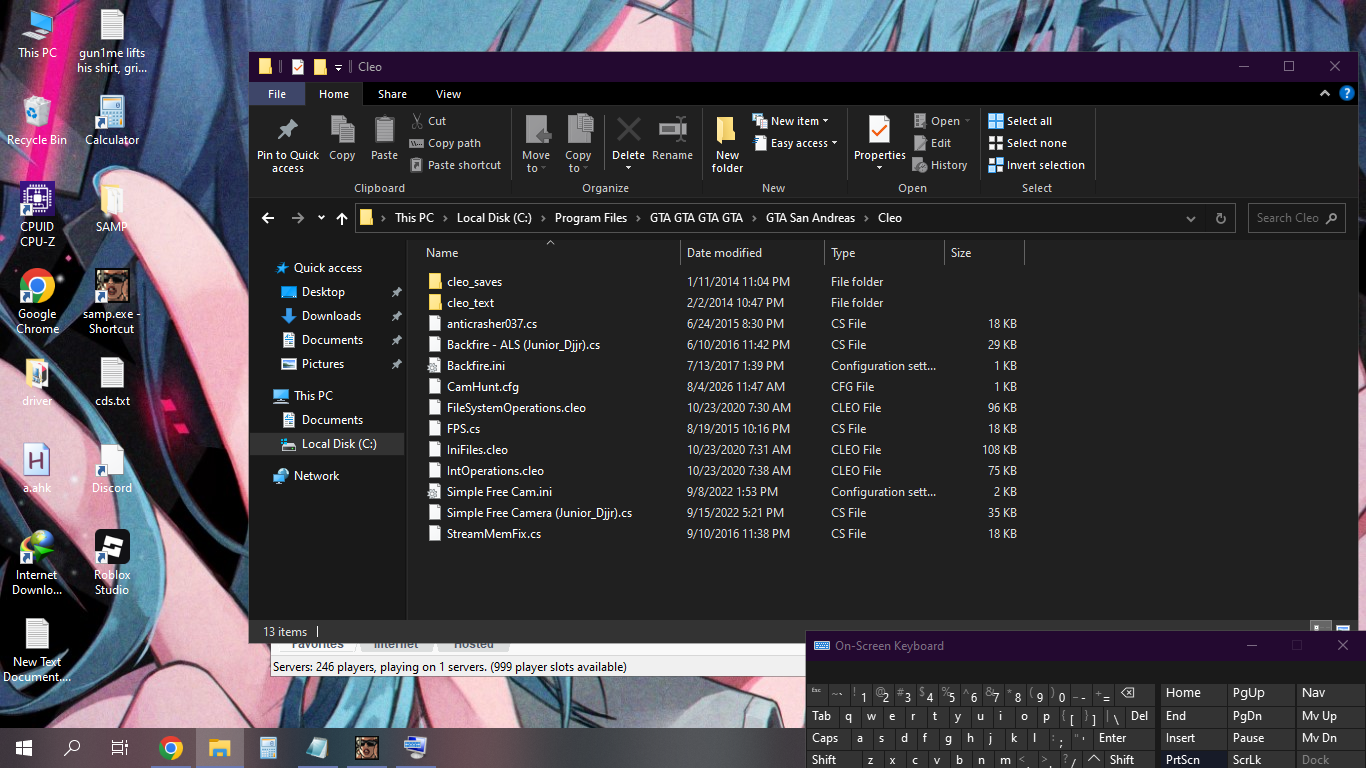Open the File ribbon tab

[277, 94]
